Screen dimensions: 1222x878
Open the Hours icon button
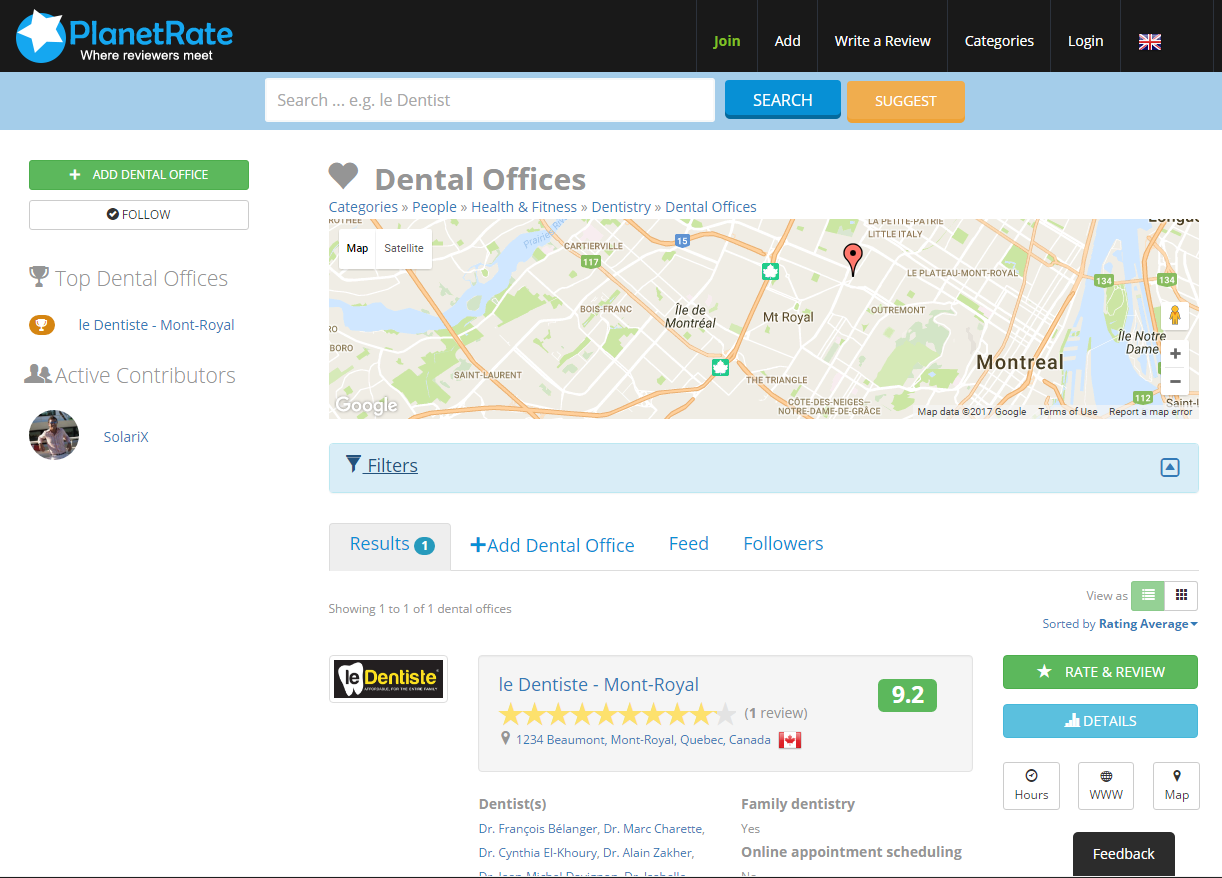1031,785
